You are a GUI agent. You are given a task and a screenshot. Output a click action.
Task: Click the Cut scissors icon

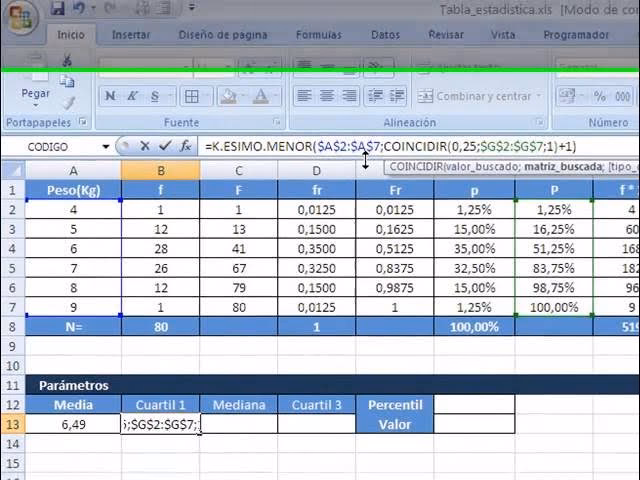point(68,61)
